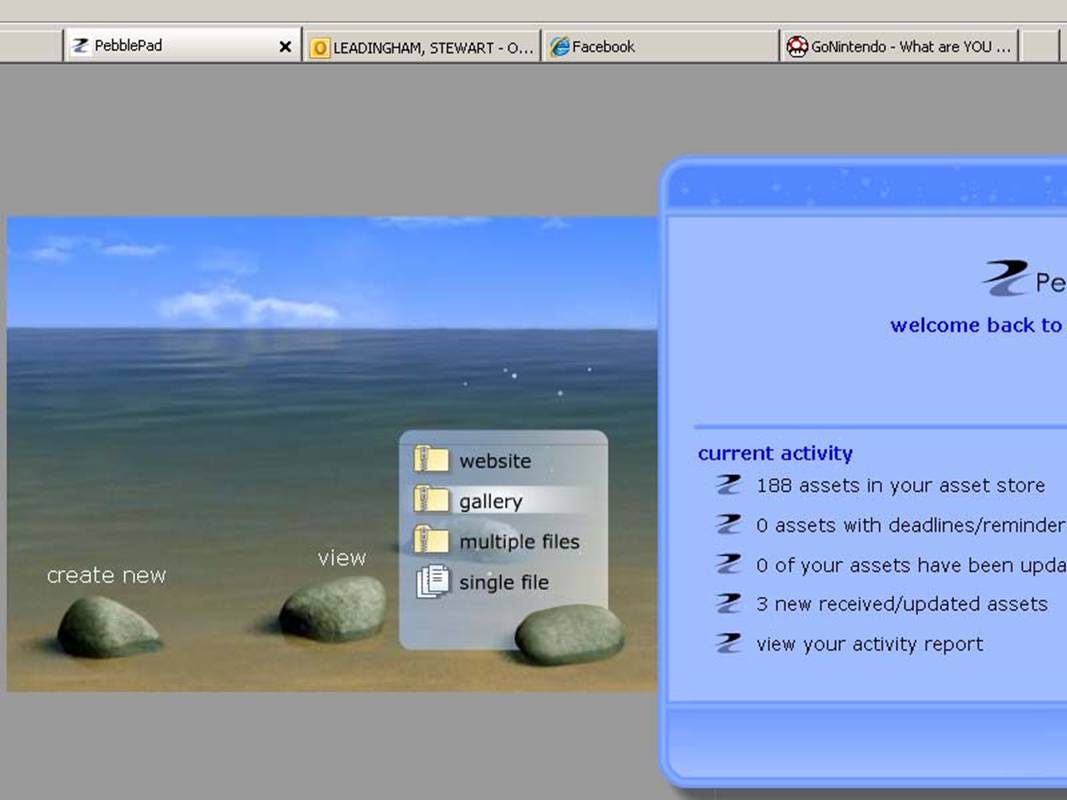Open assets with deadlines/reminders link
This screenshot has width=1067, height=800.
(x=909, y=525)
